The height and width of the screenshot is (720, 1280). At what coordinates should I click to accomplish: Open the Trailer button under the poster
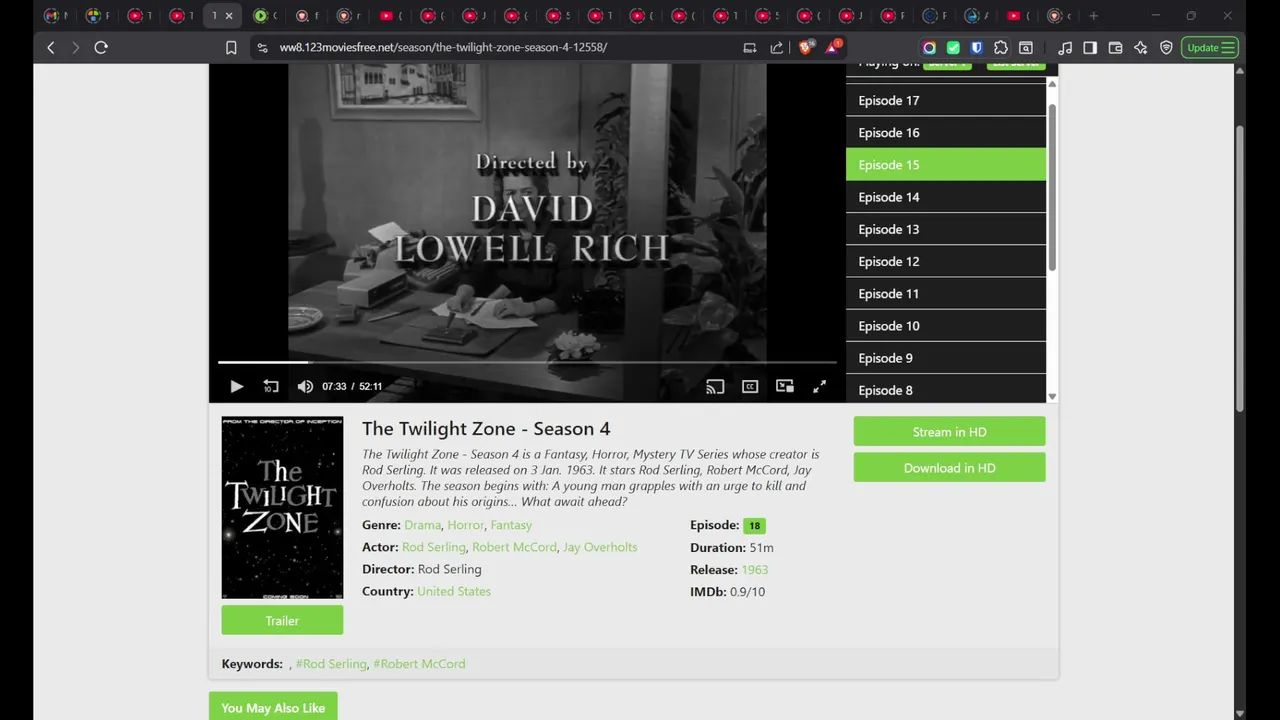click(282, 620)
